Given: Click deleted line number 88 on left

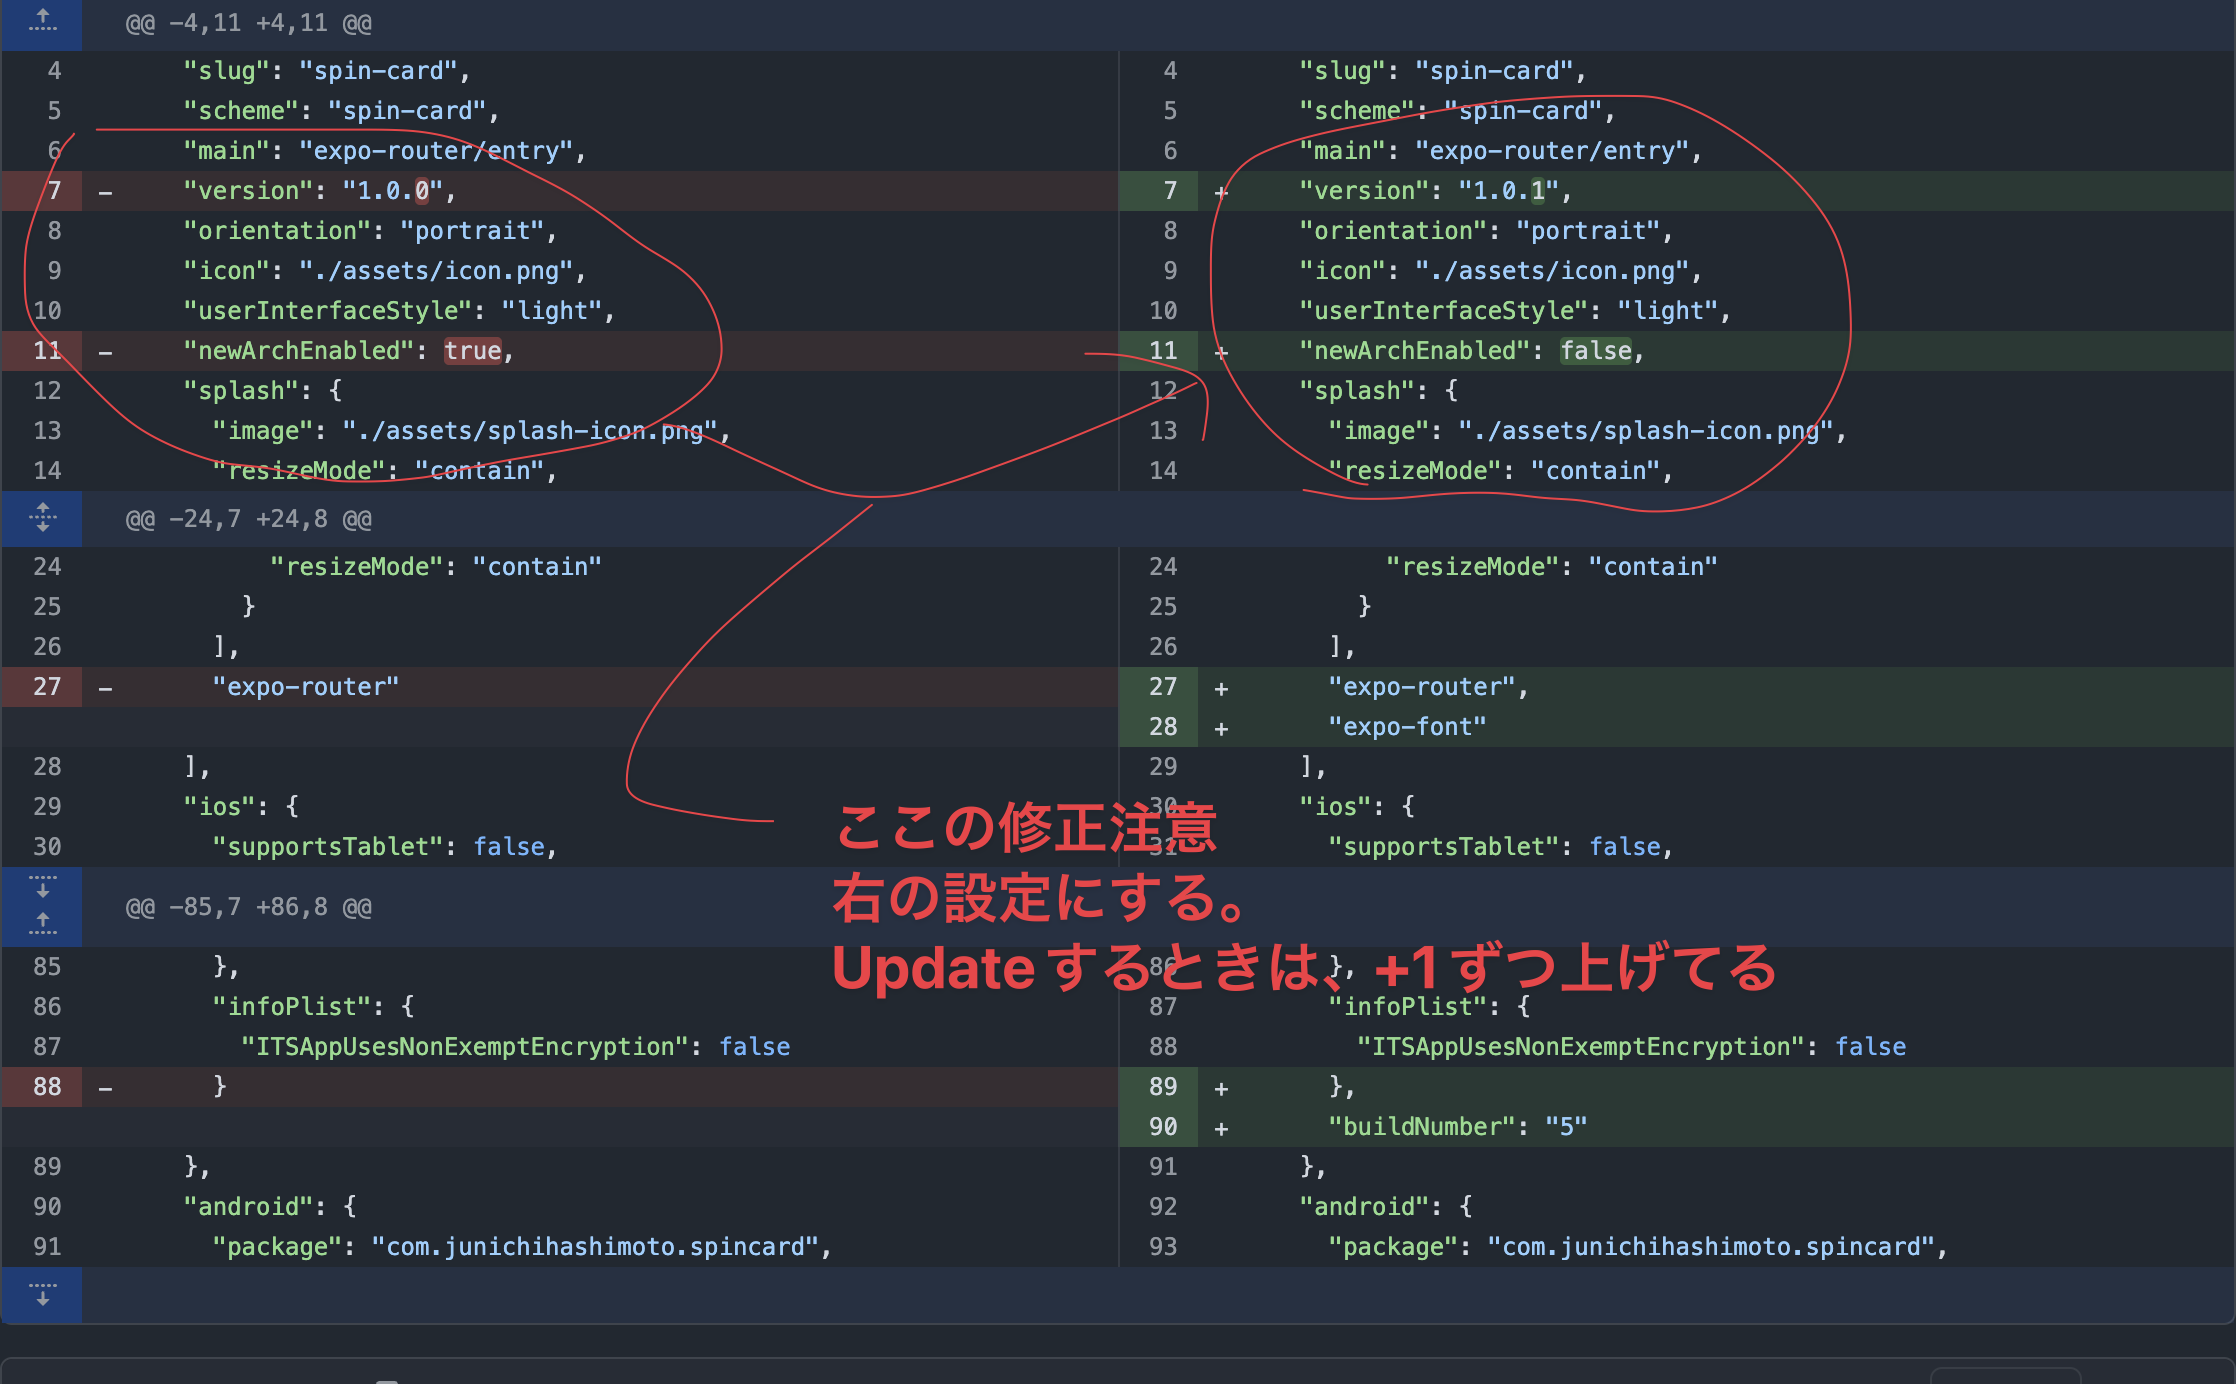Looking at the screenshot, I should click(x=47, y=1086).
